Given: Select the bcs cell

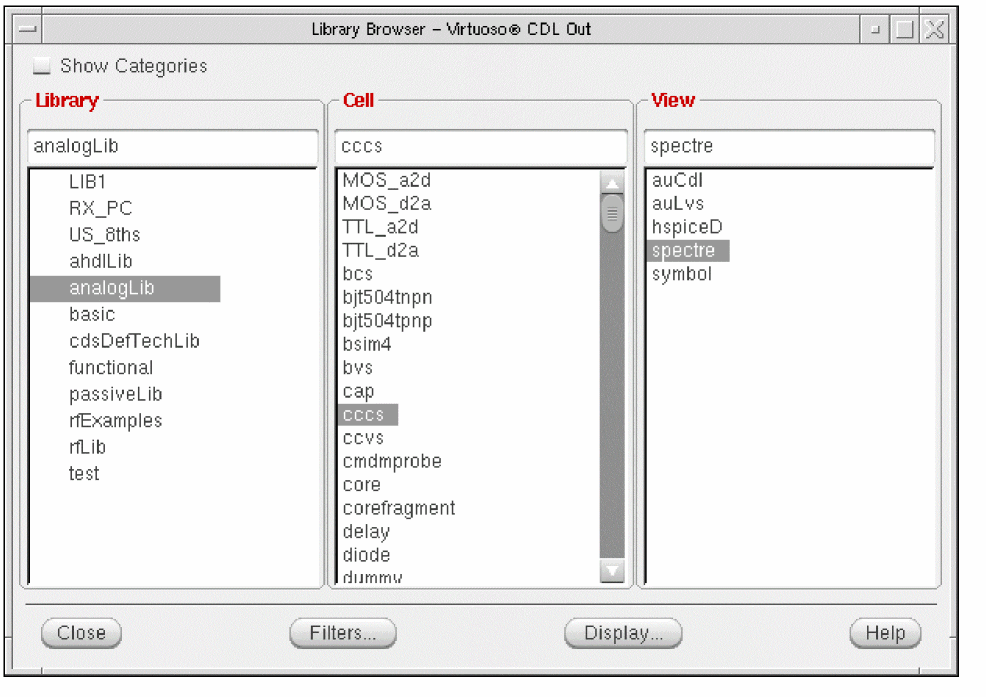Looking at the screenshot, I should pyautogui.click(x=357, y=274).
